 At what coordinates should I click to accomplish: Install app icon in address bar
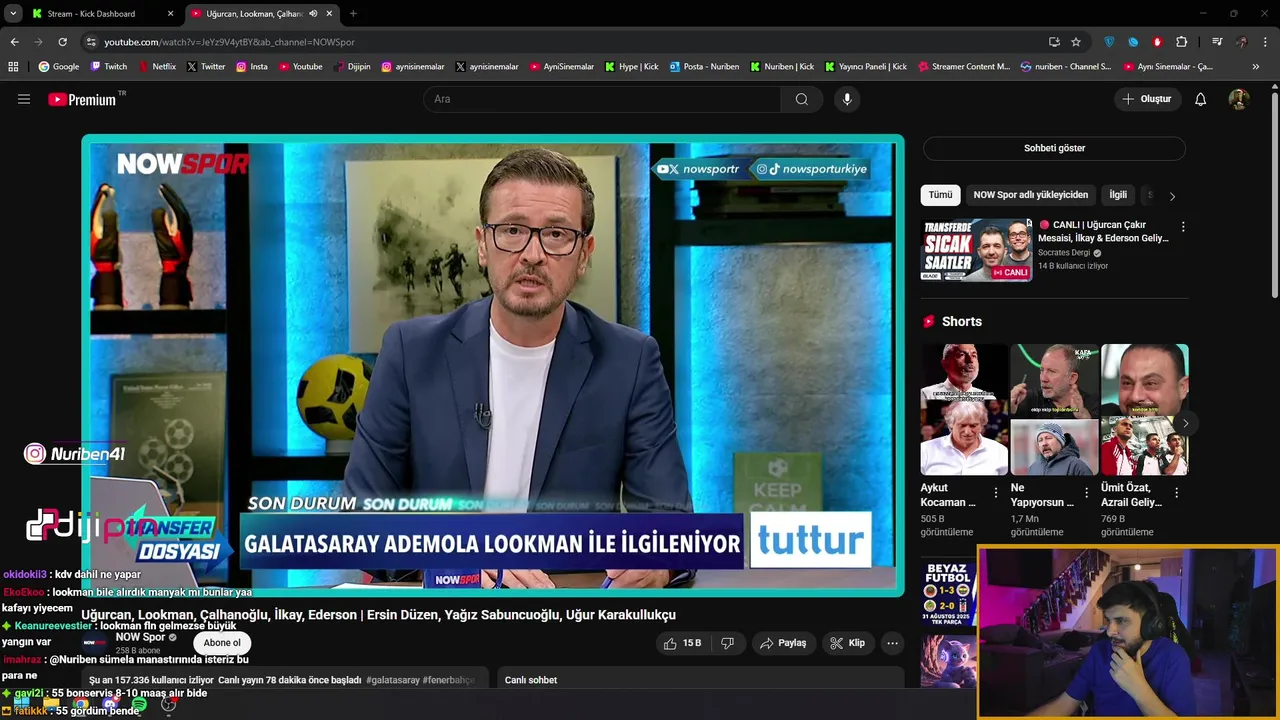(1054, 42)
